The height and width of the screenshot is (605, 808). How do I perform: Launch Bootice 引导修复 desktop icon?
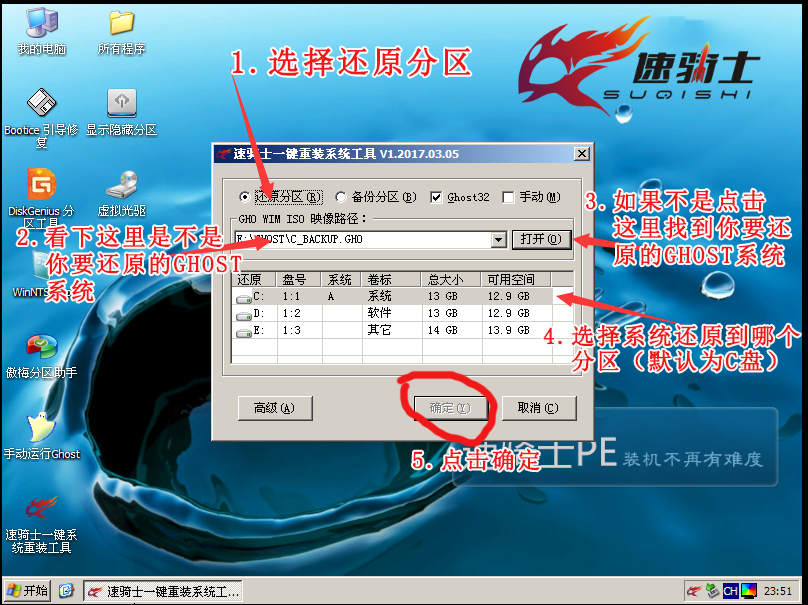click(x=41, y=119)
